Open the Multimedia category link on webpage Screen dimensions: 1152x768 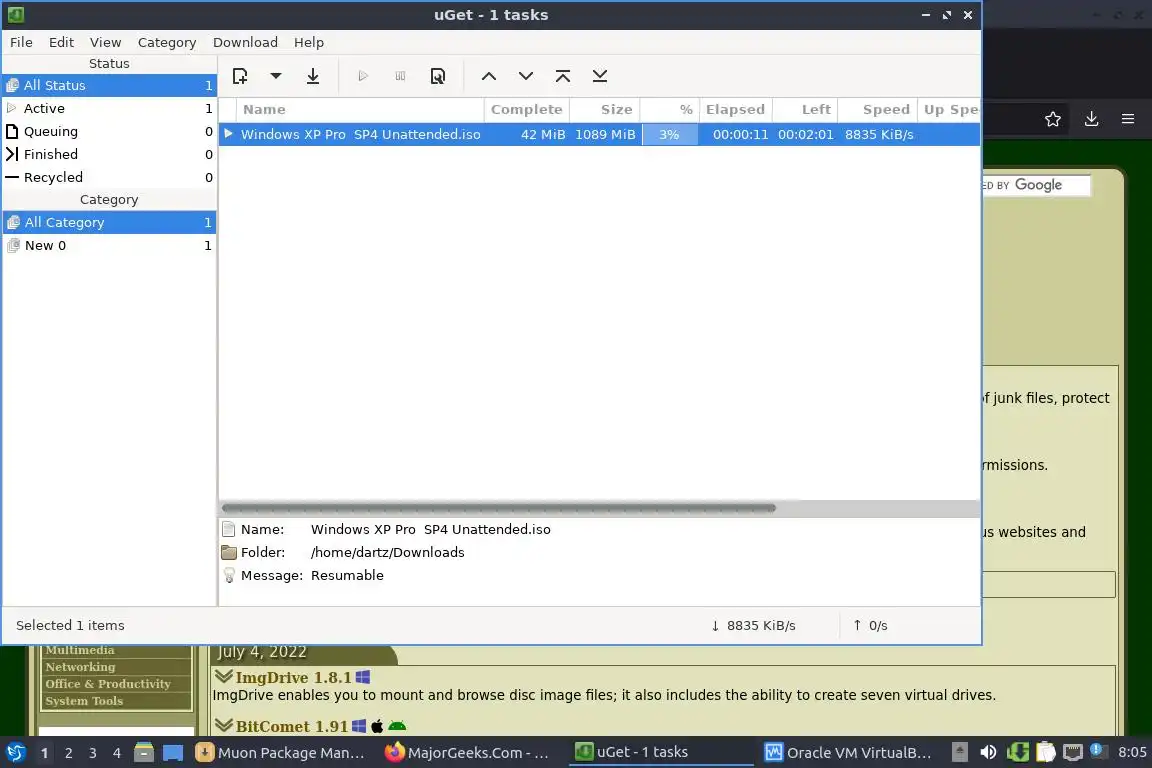coord(79,650)
